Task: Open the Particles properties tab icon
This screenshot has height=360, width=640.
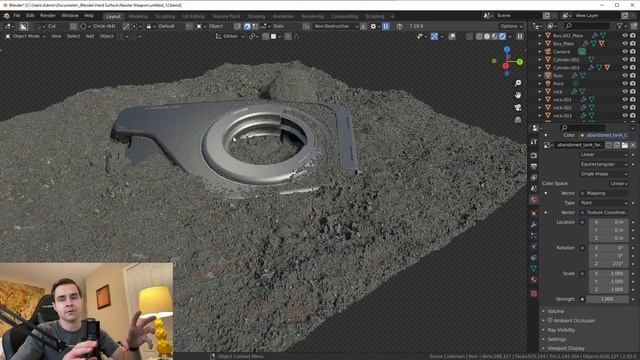Action: (534, 236)
